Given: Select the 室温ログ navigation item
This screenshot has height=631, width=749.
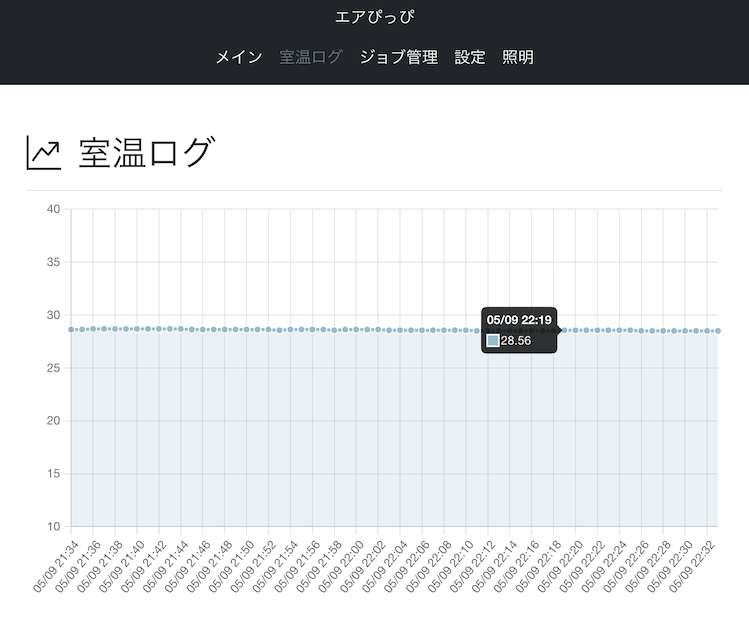Looking at the screenshot, I should pos(310,57).
